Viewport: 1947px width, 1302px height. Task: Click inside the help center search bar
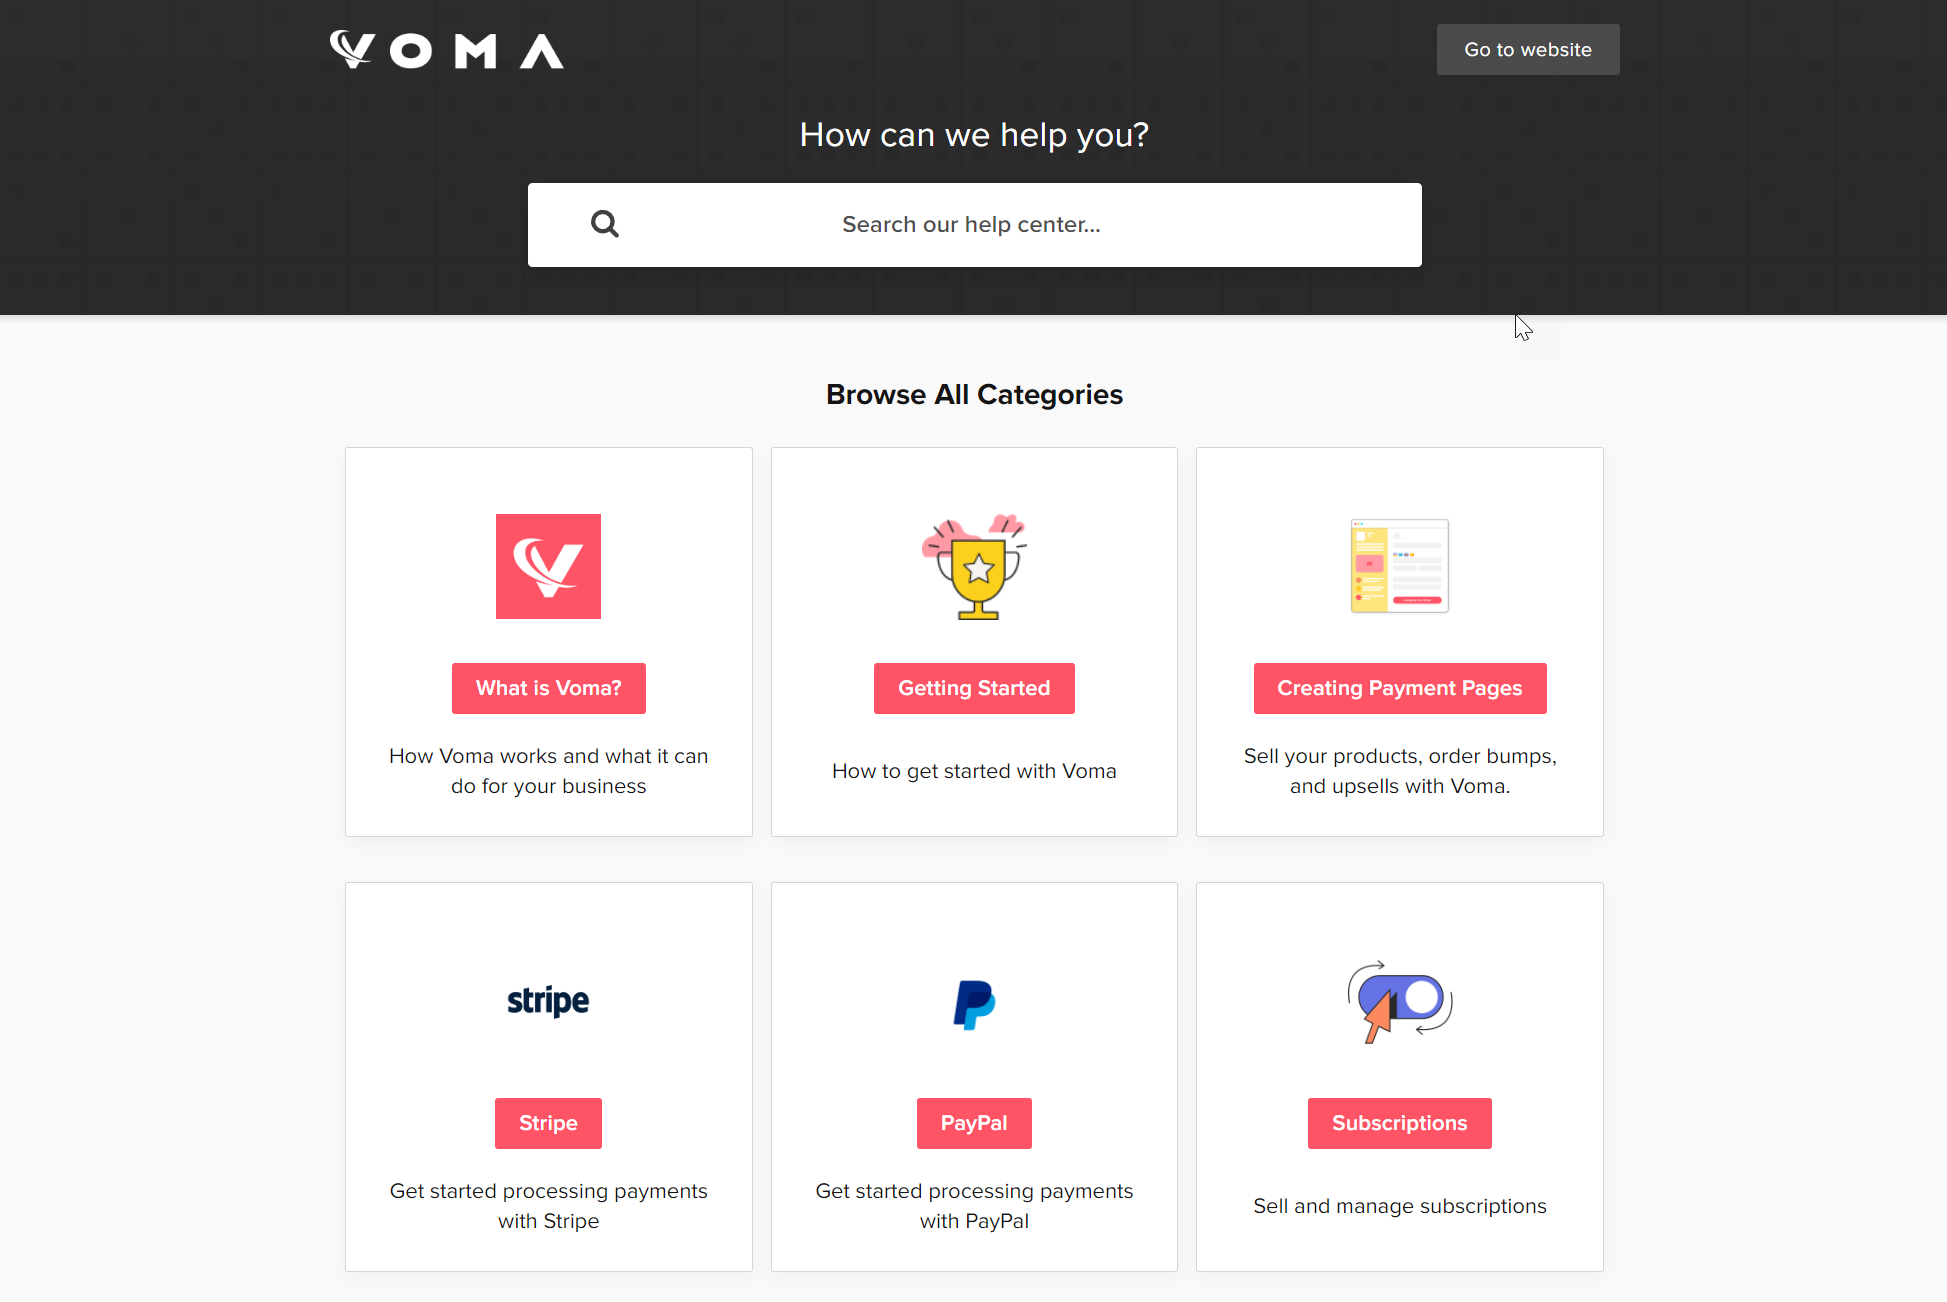coord(974,224)
